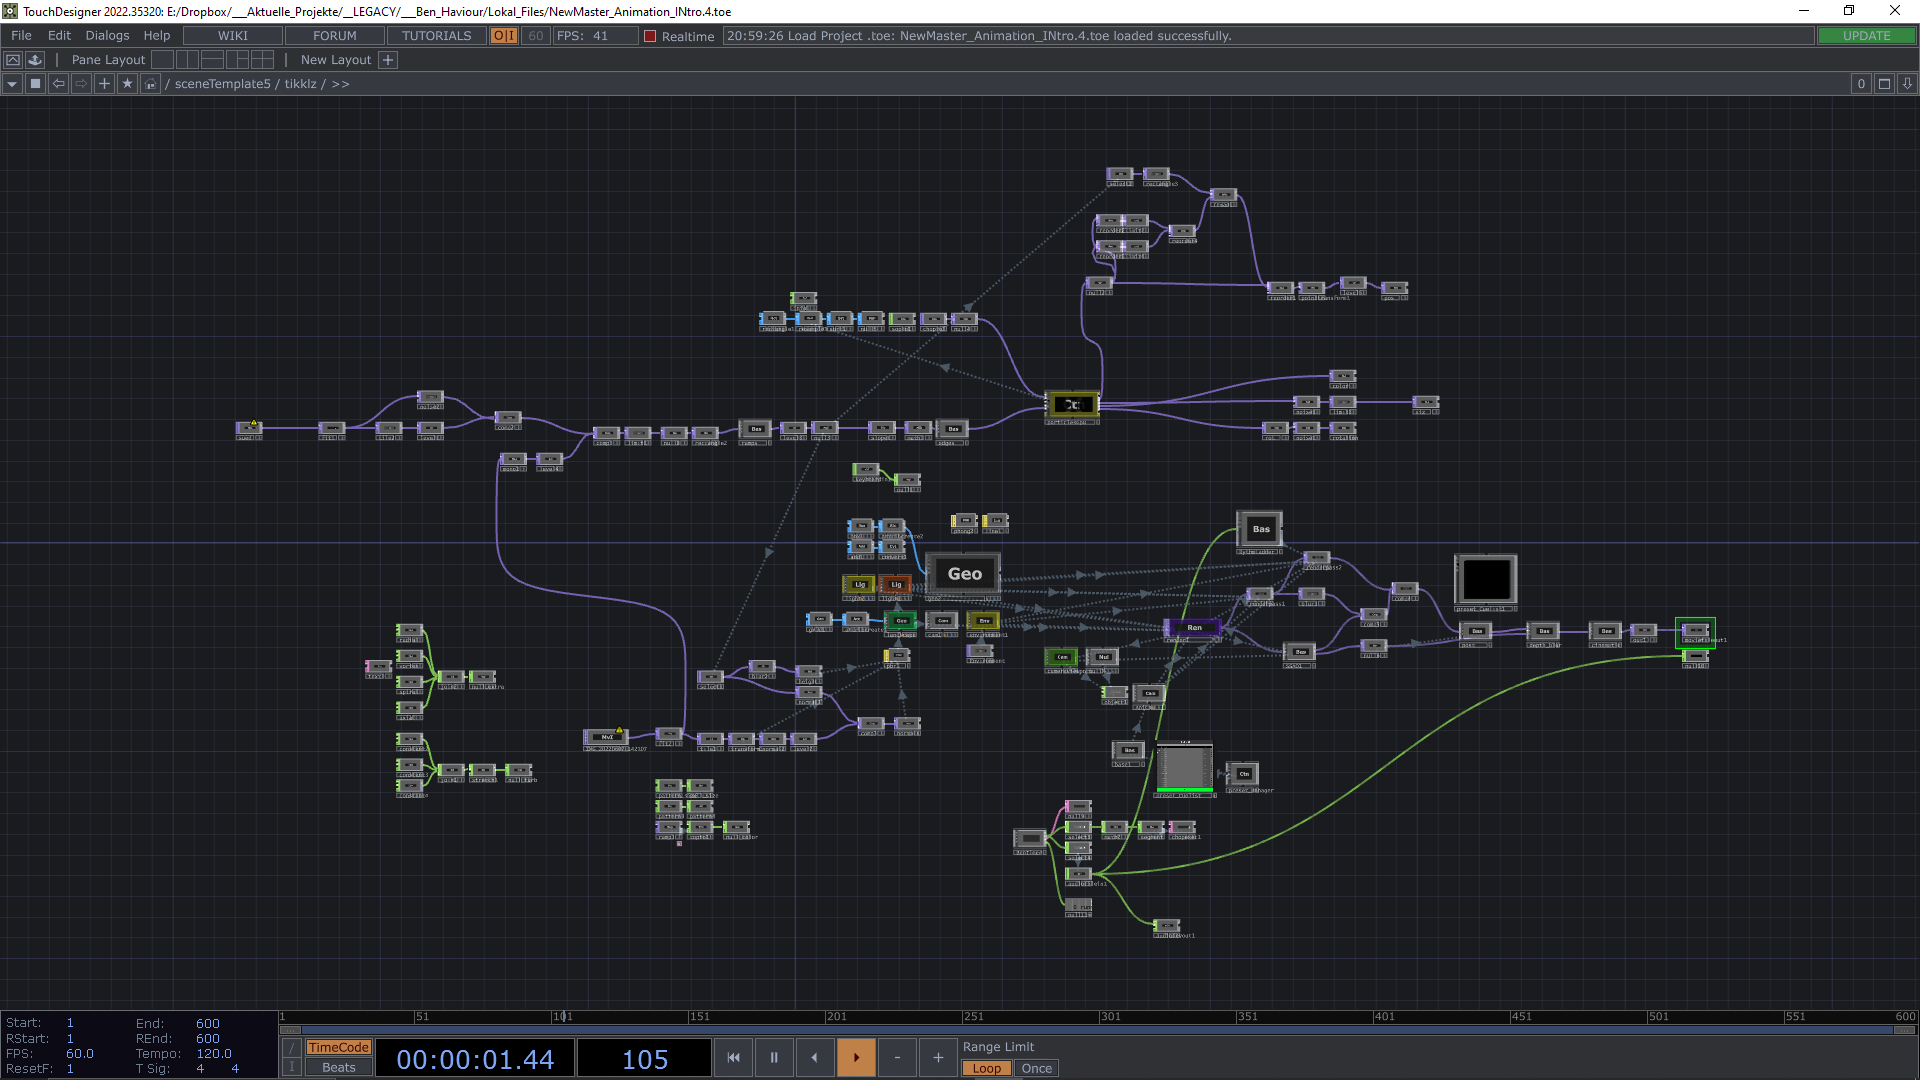Click the home network icon
The height and width of the screenshot is (1080, 1920).
pos(150,84)
